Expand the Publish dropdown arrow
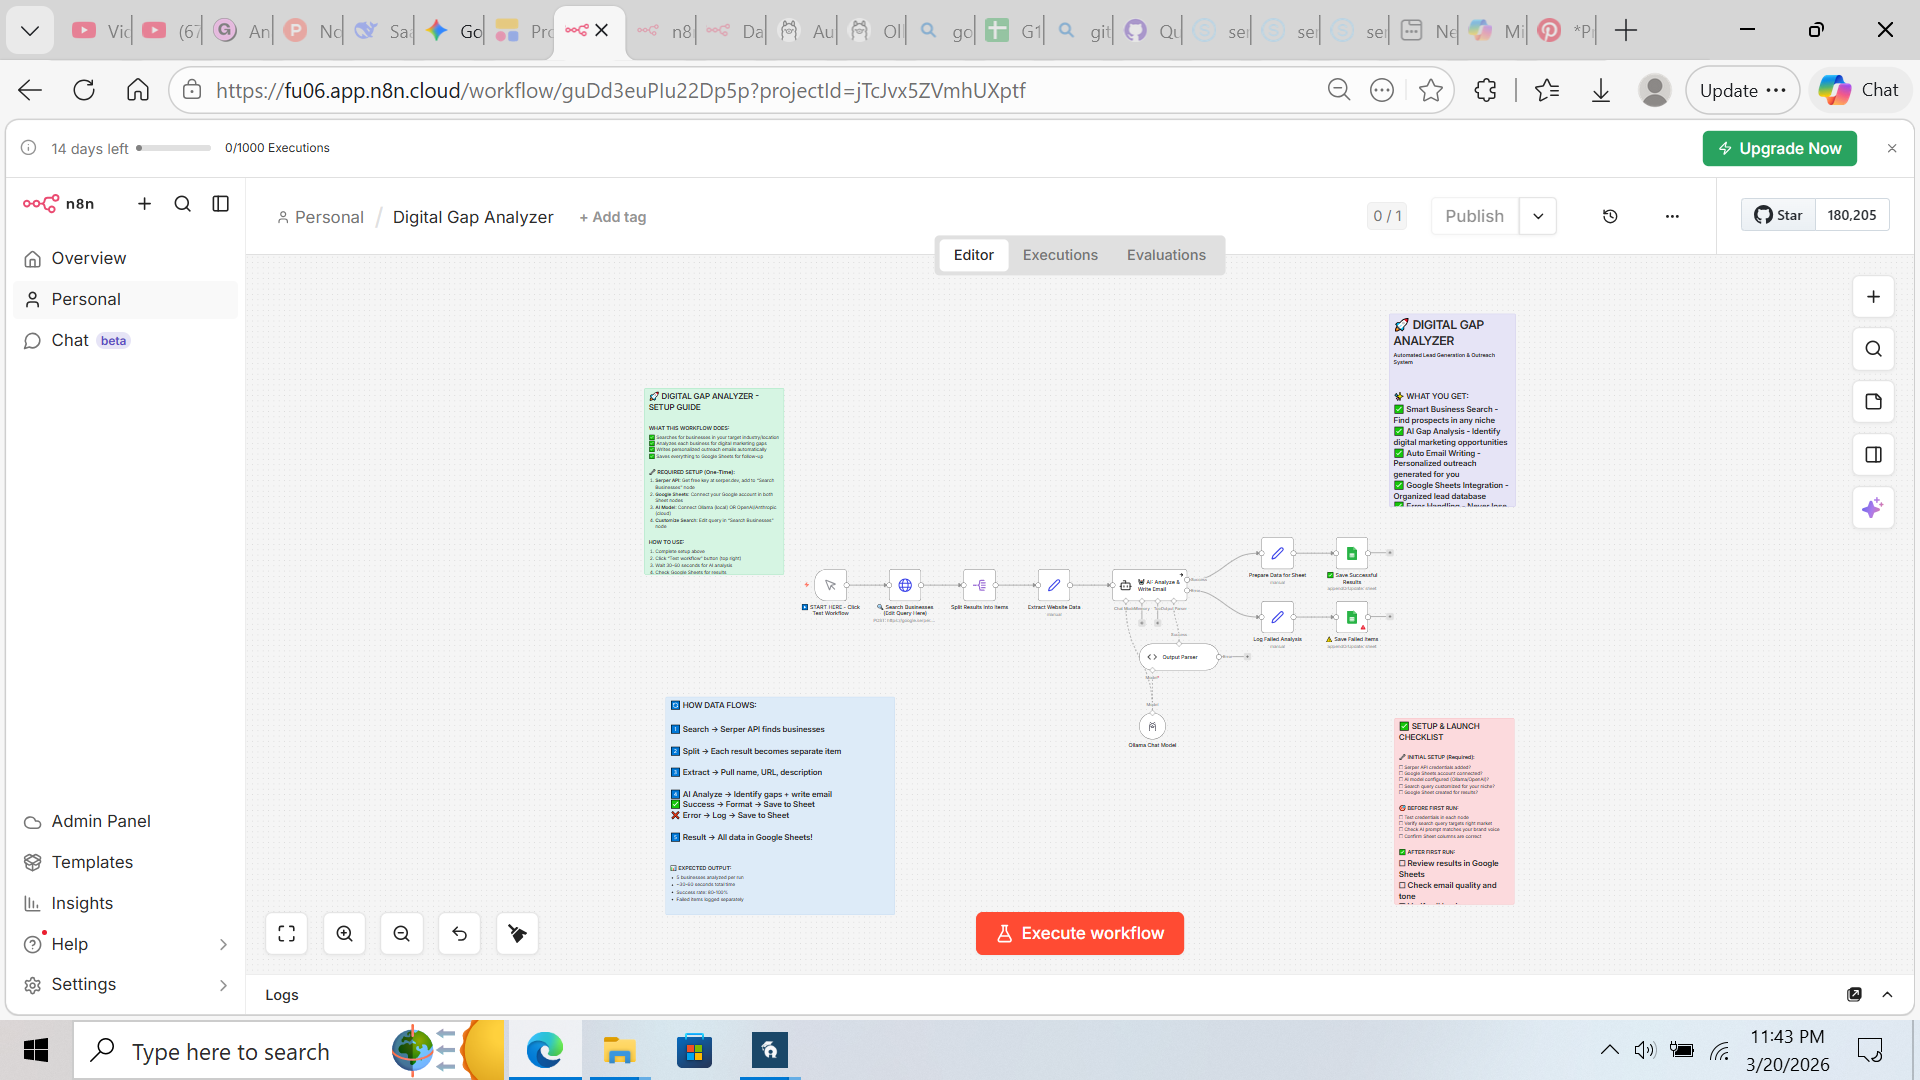Screen dimensions: 1920x1080 [1538, 216]
